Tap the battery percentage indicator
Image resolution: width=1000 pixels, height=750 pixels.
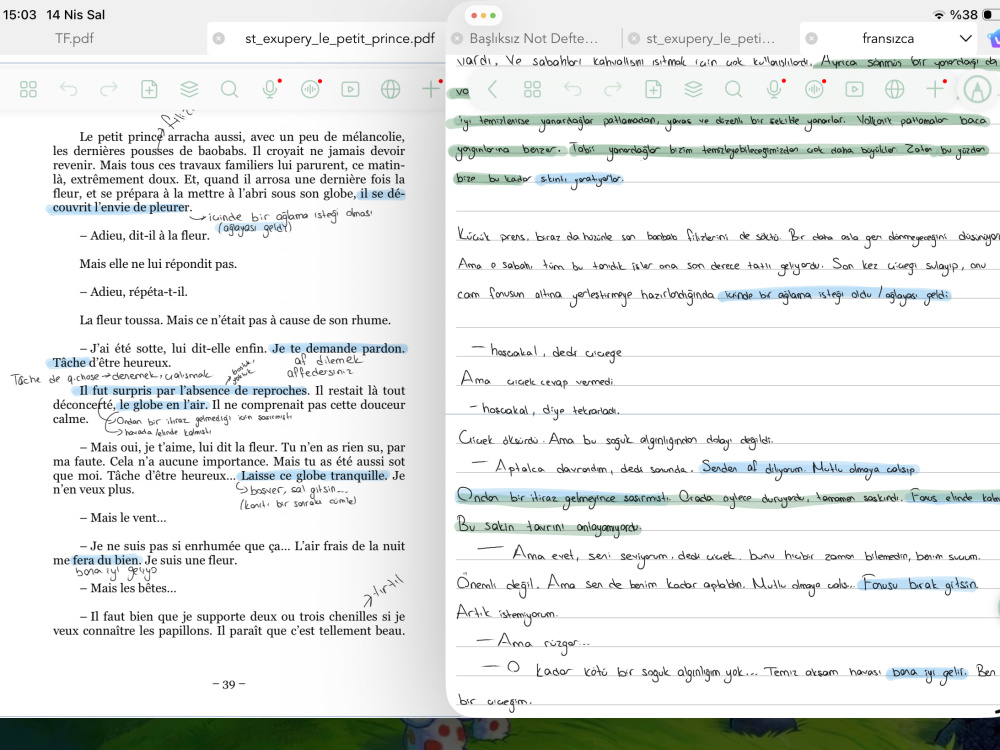(963, 14)
